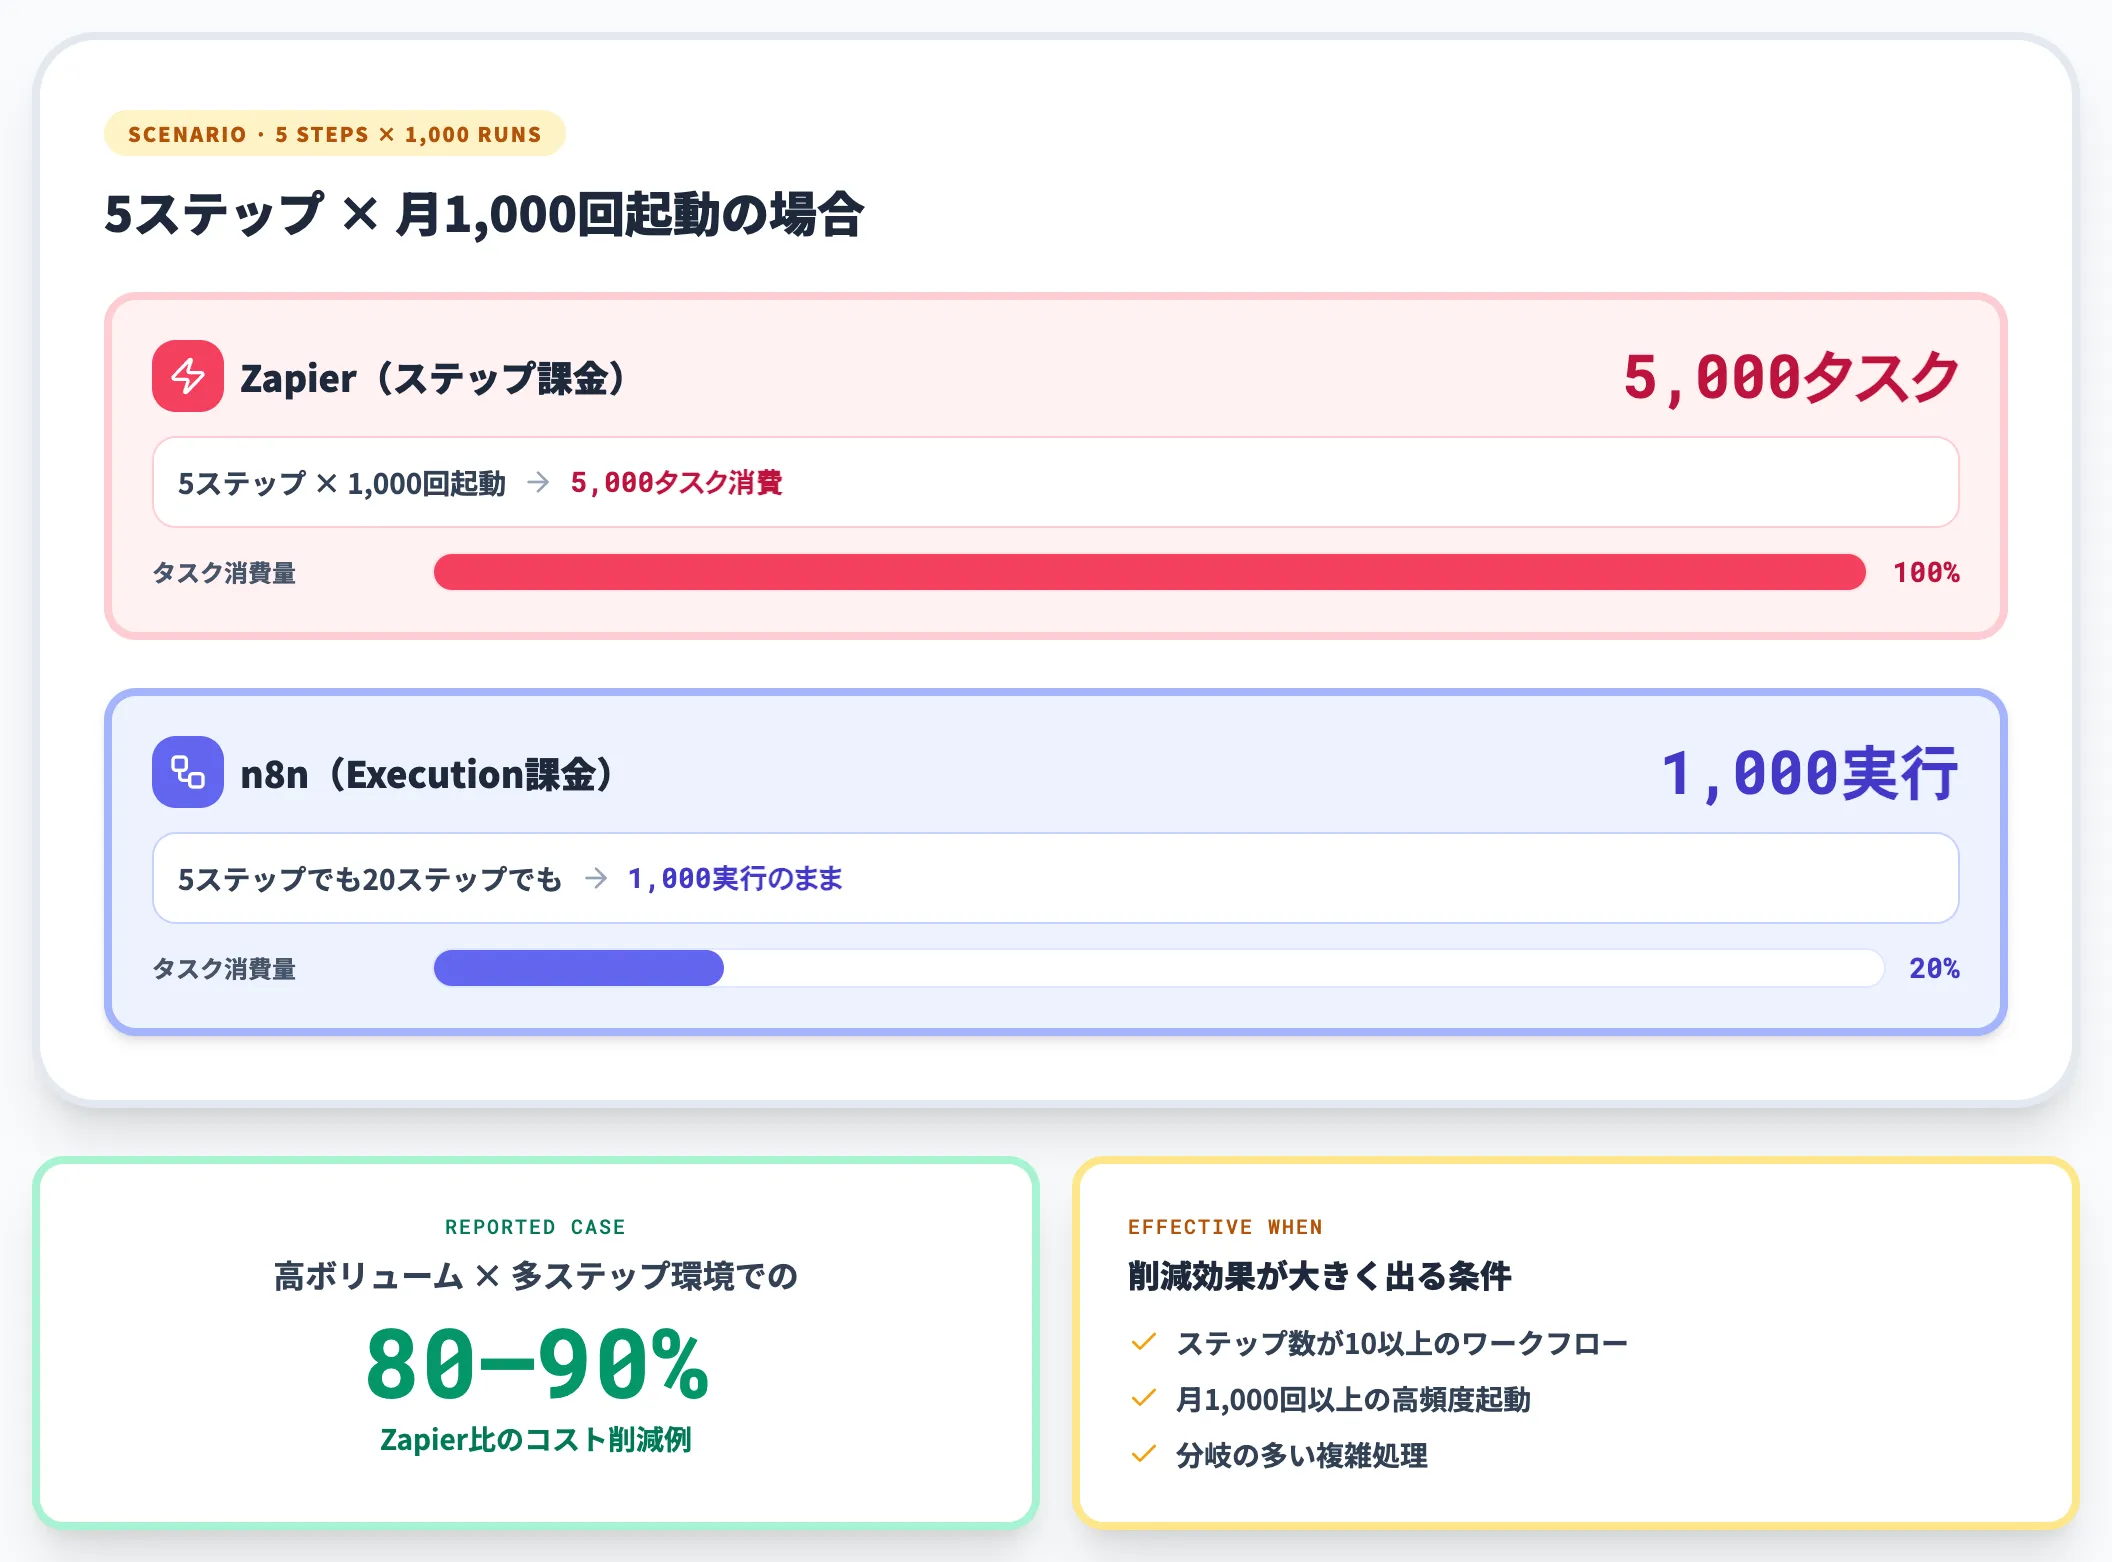
Task: Click checkmark beside ステップ数が10以上のワークフロー
Action: pyautogui.click(x=1143, y=1342)
